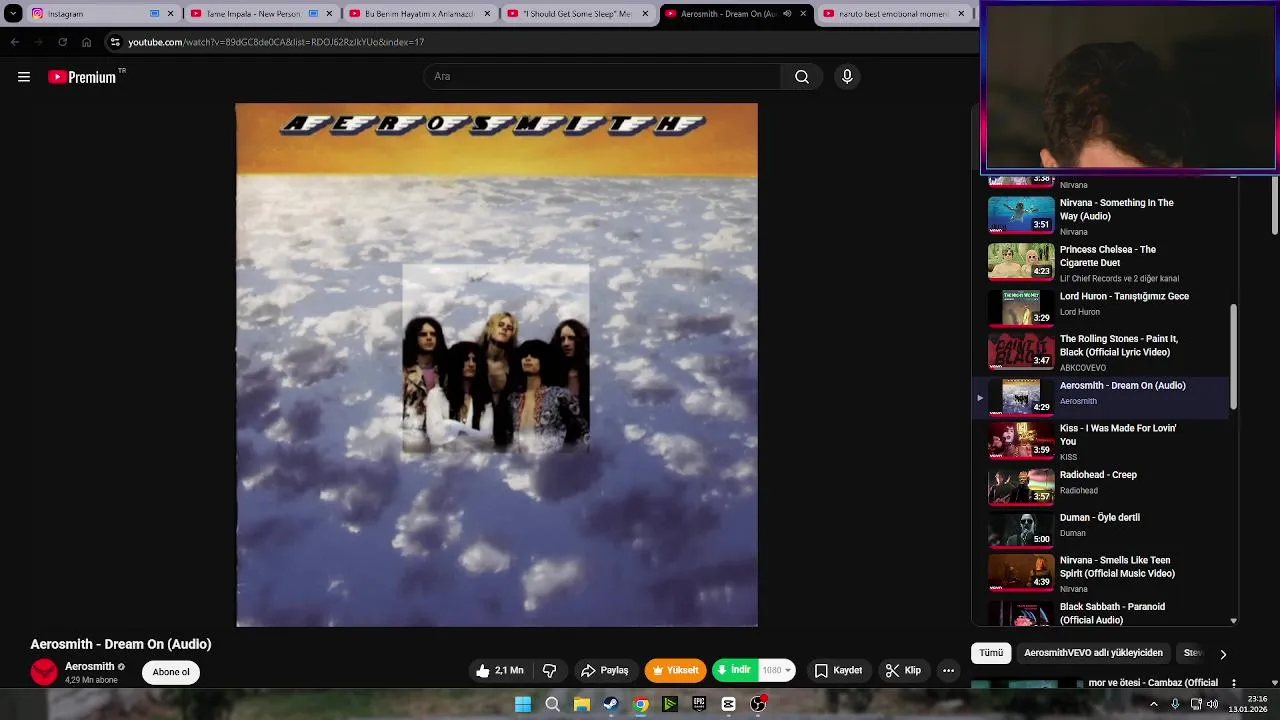Image resolution: width=1280 pixels, height=720 pixels.
Task: Play The Rolling Stones - Paint It, Black
Action: coord(1100,352)
